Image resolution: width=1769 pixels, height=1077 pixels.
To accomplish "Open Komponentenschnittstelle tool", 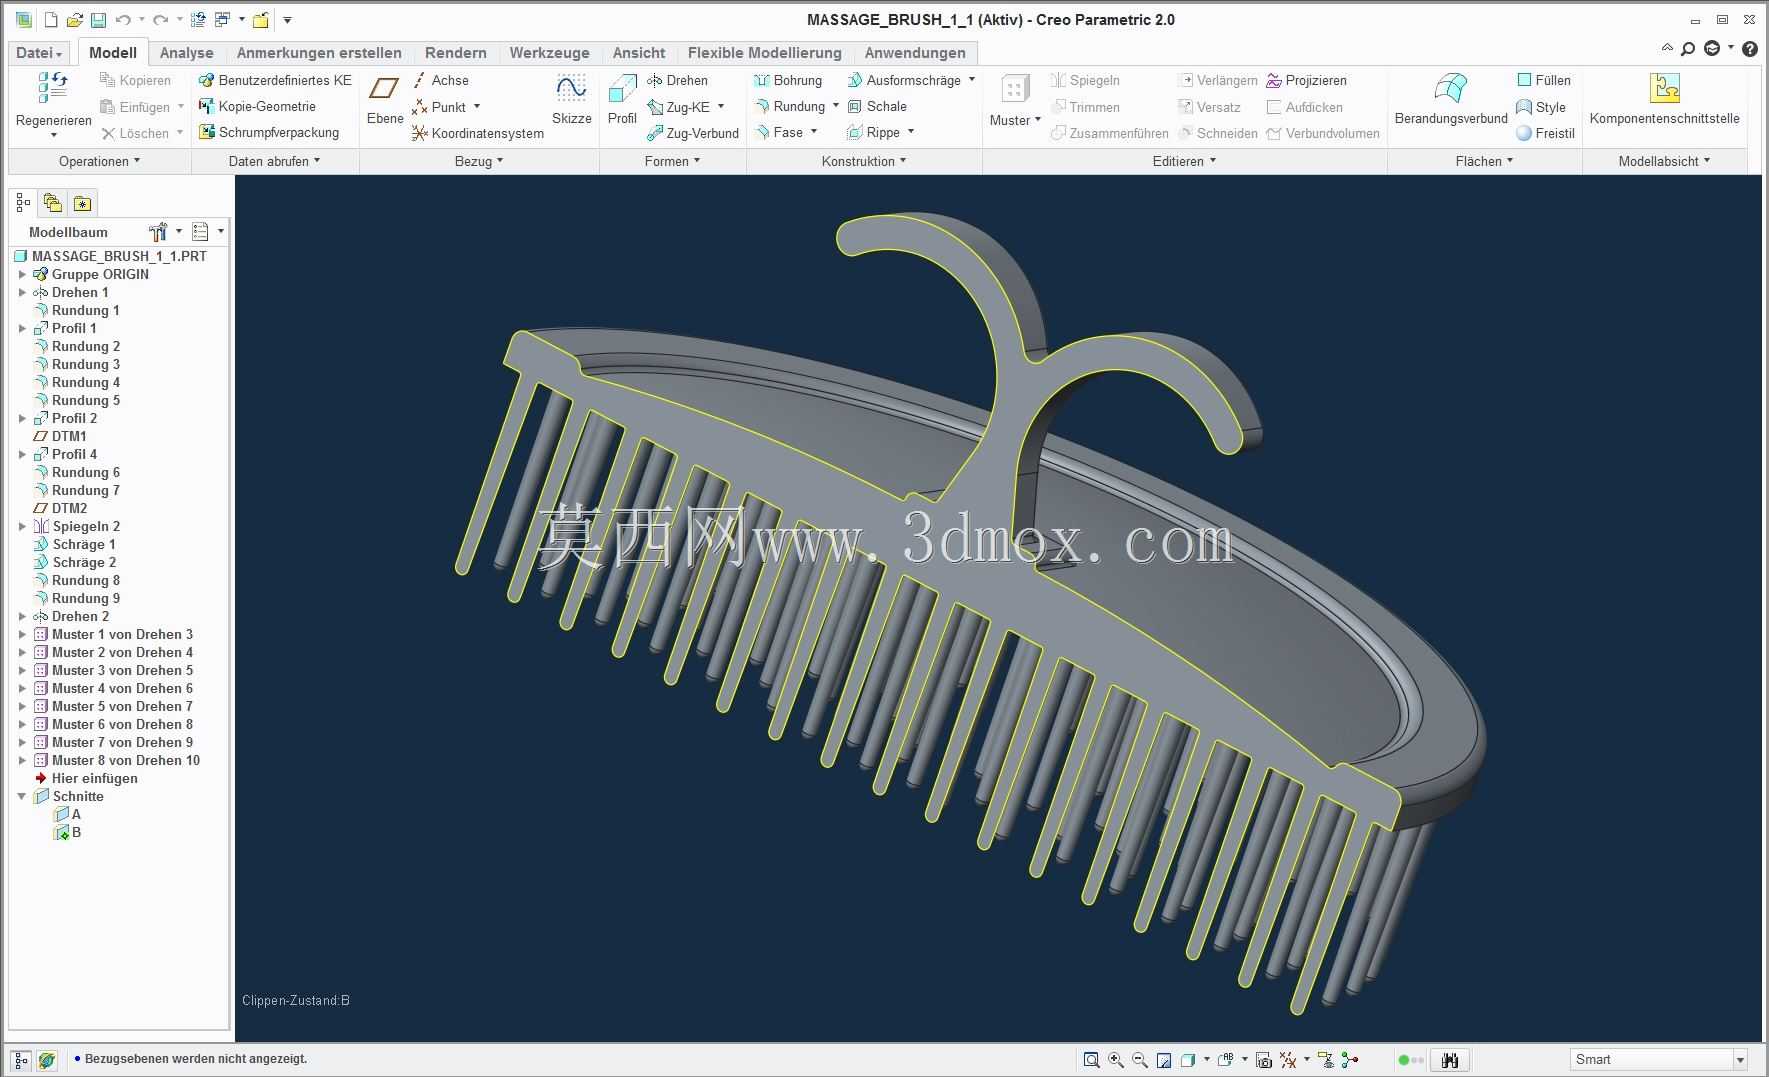I will click(x=1664, y=100).
